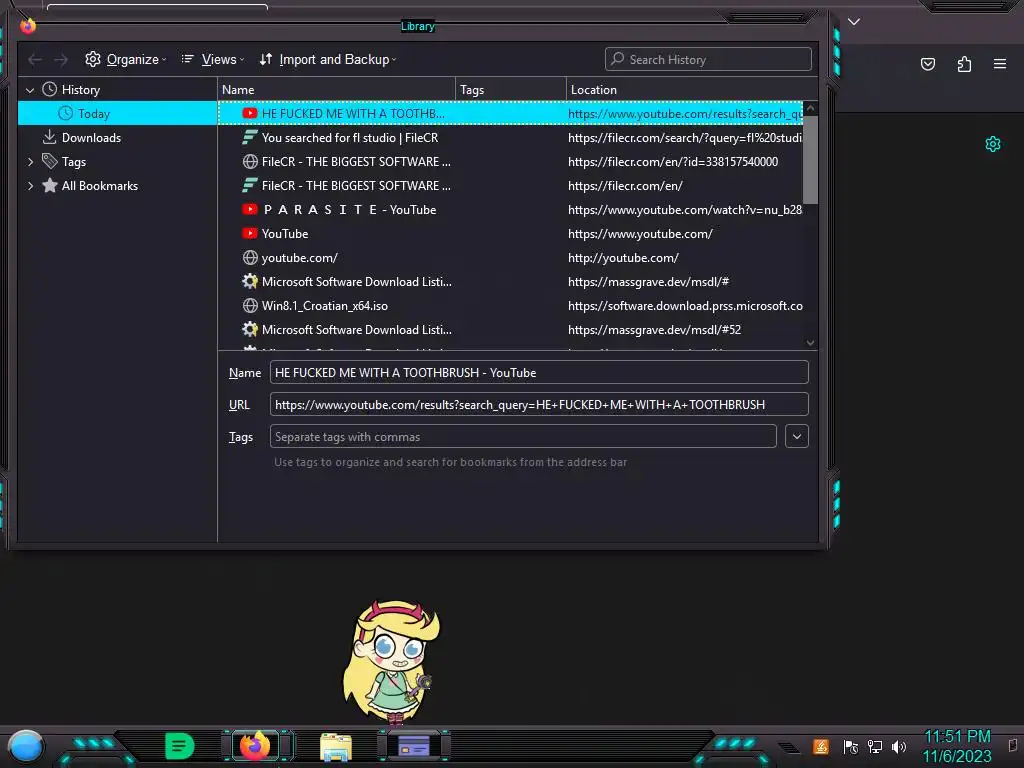Image resolution: width=1024 pixels, height=768 pixels.
Task: Click the https://filecr.com/en/ location cell
Action: (625, 186)
